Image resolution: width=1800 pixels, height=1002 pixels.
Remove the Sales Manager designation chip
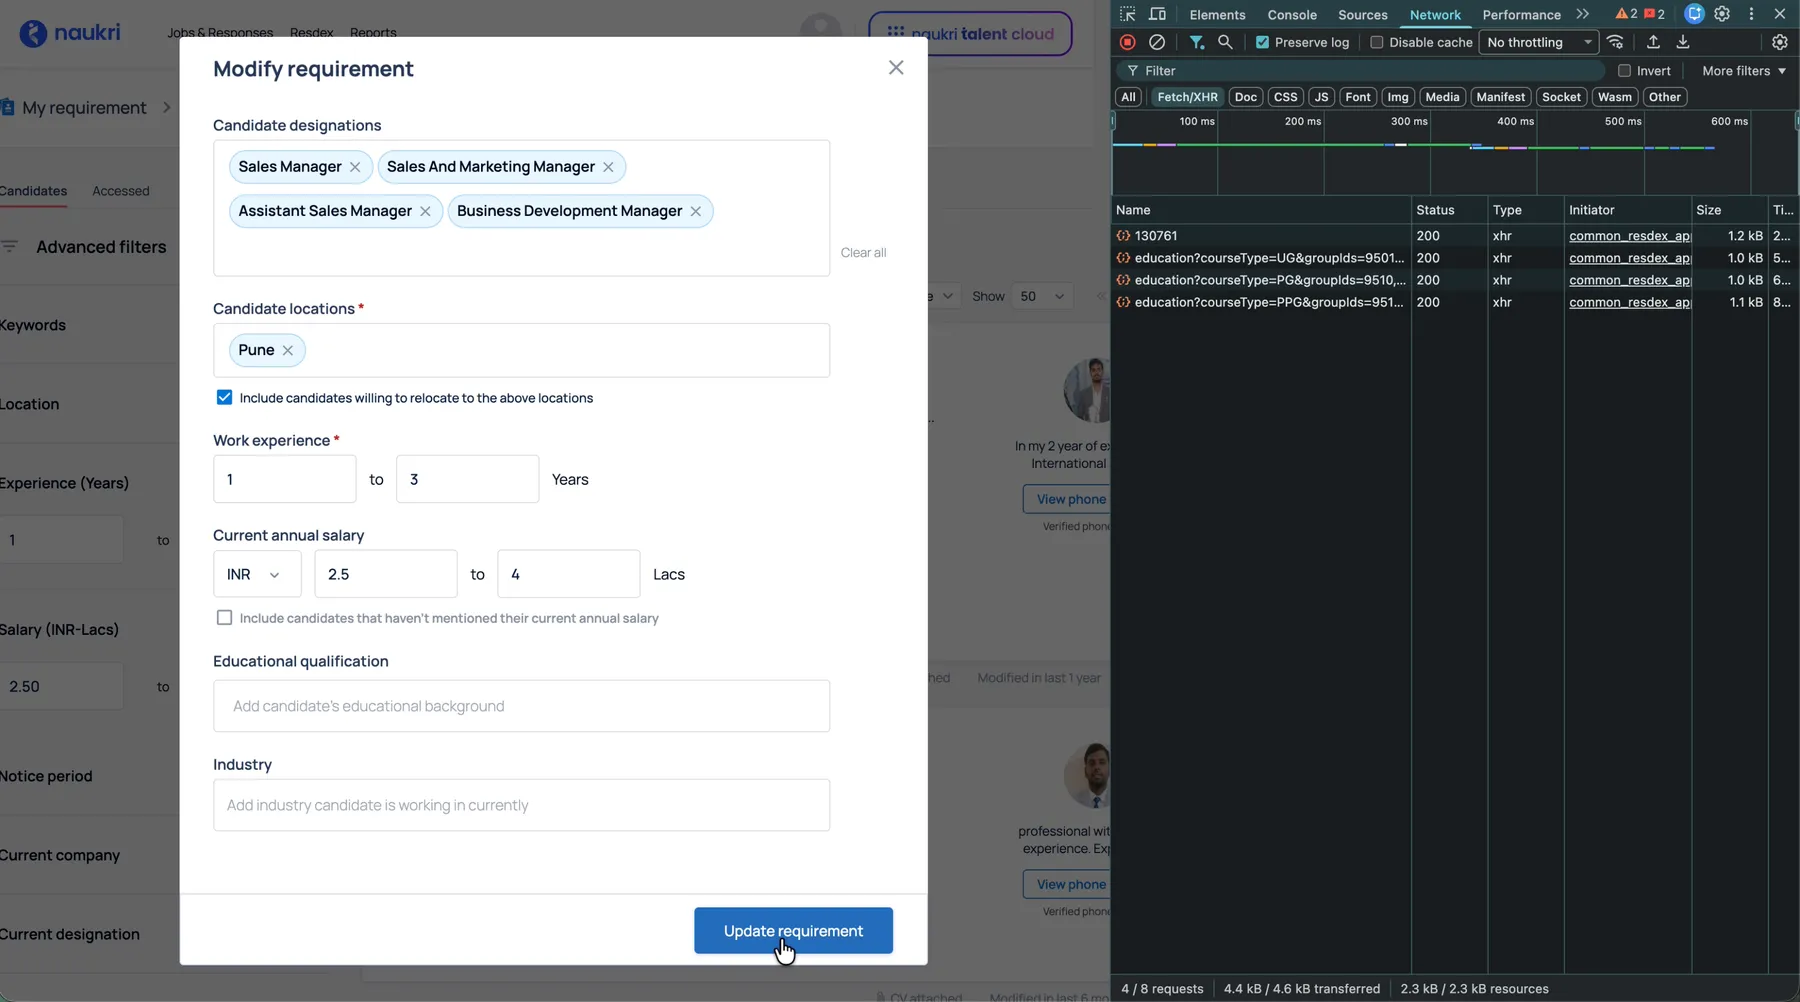355,167
